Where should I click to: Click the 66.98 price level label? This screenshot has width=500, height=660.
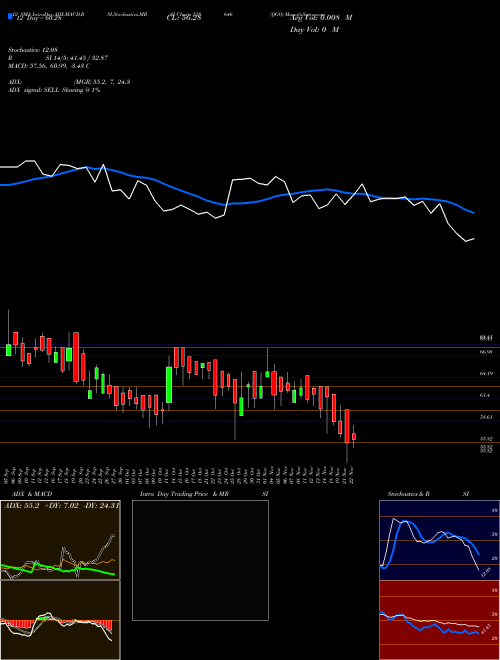(486, 351)
